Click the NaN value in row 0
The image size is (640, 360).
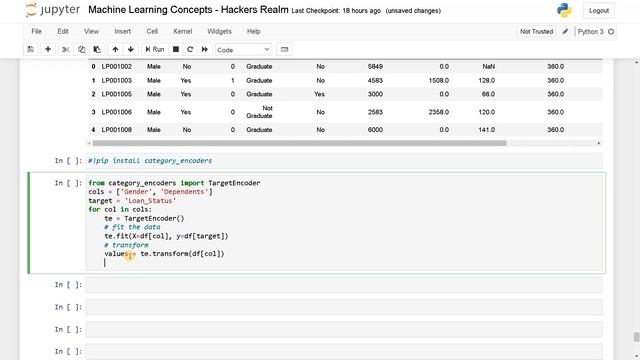pos(489,67)
